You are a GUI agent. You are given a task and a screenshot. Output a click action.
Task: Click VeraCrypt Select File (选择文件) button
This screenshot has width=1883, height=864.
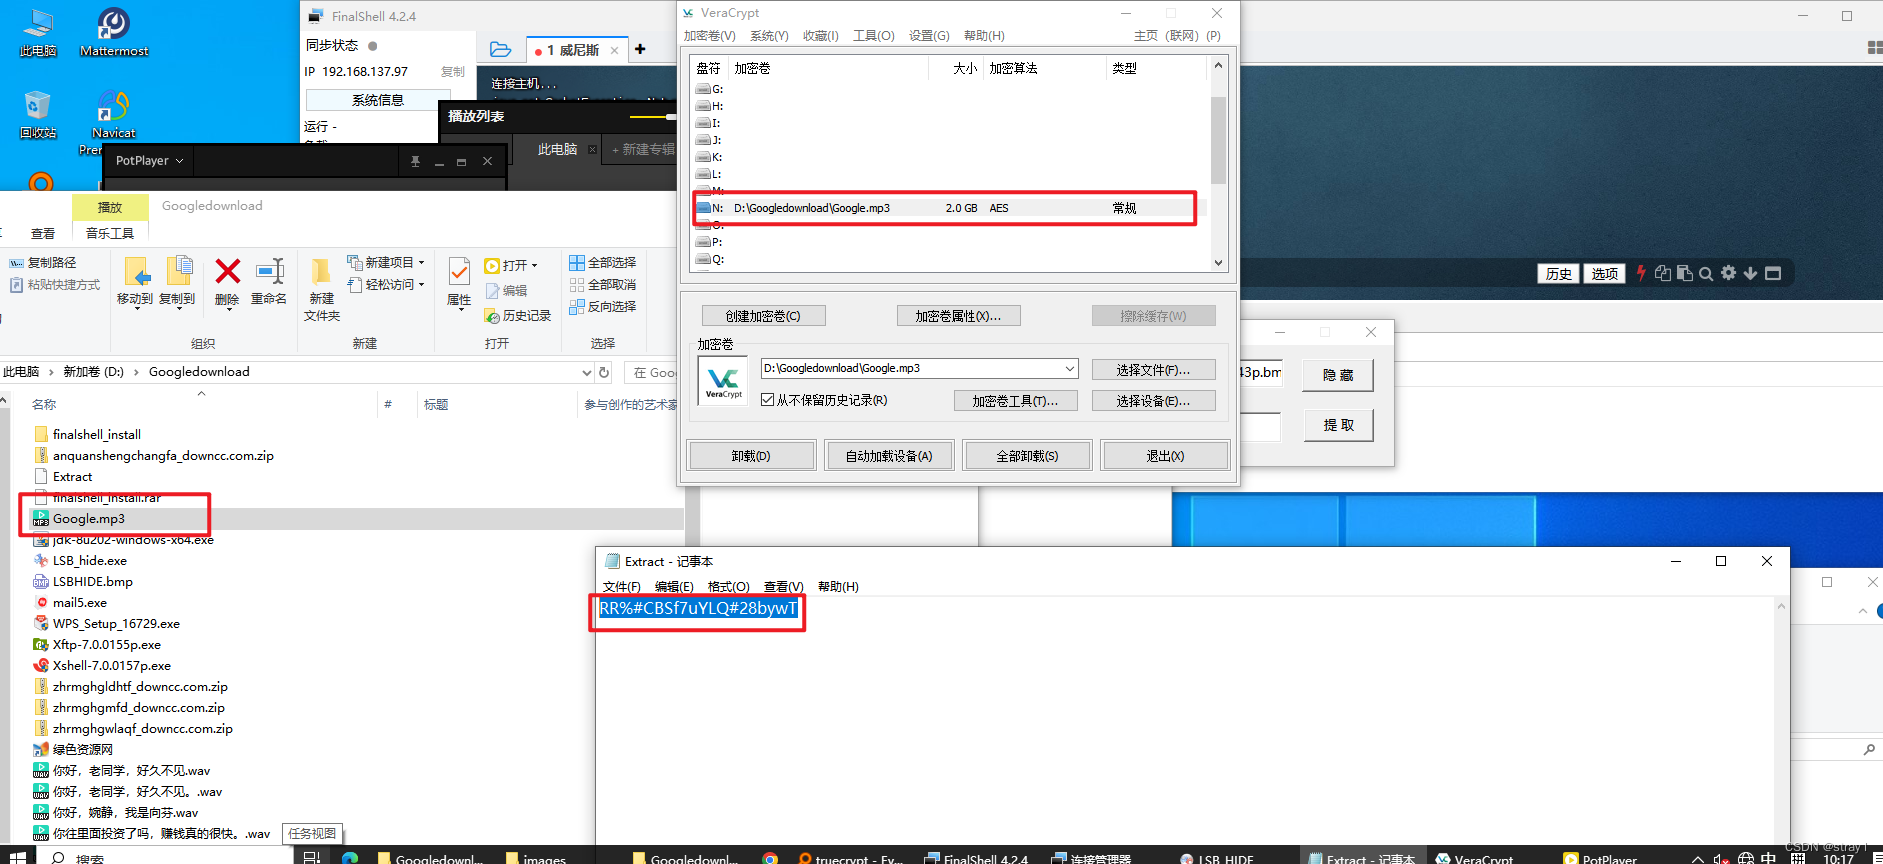[x=1153, y=370]
